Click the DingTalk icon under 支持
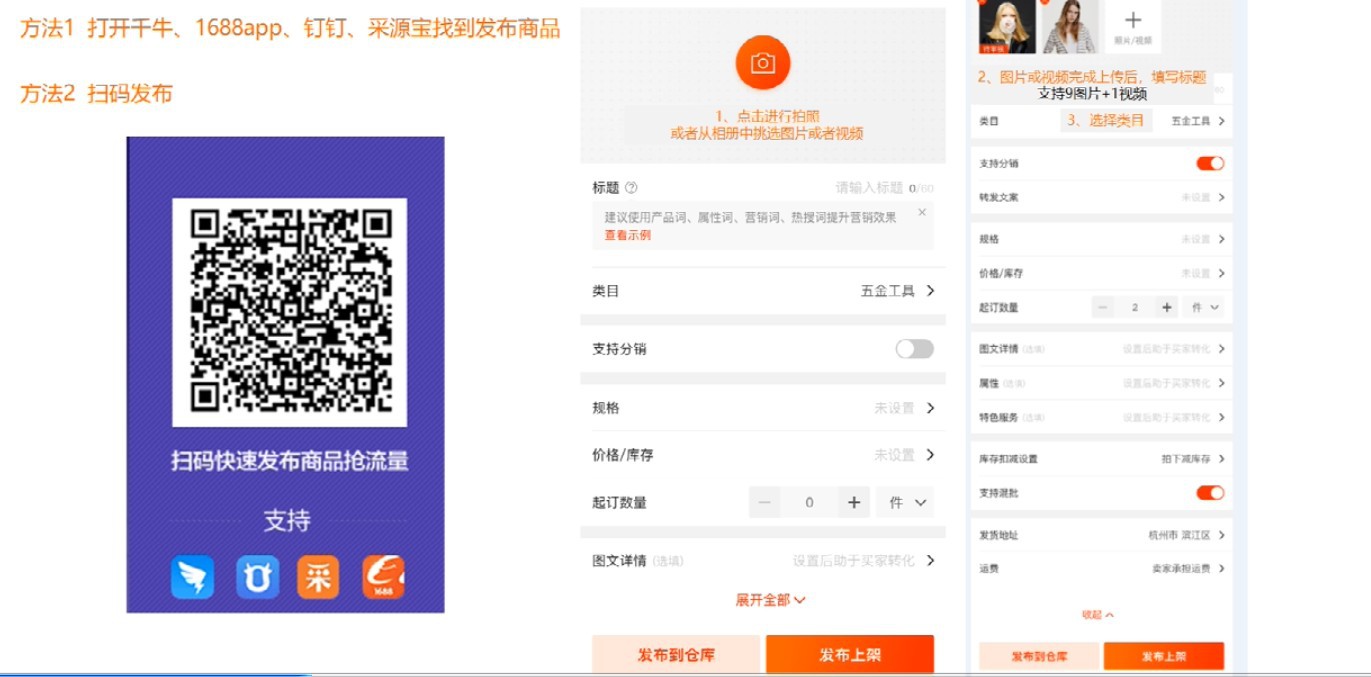This screenshot has width=1371, height=677. (192, 578)
